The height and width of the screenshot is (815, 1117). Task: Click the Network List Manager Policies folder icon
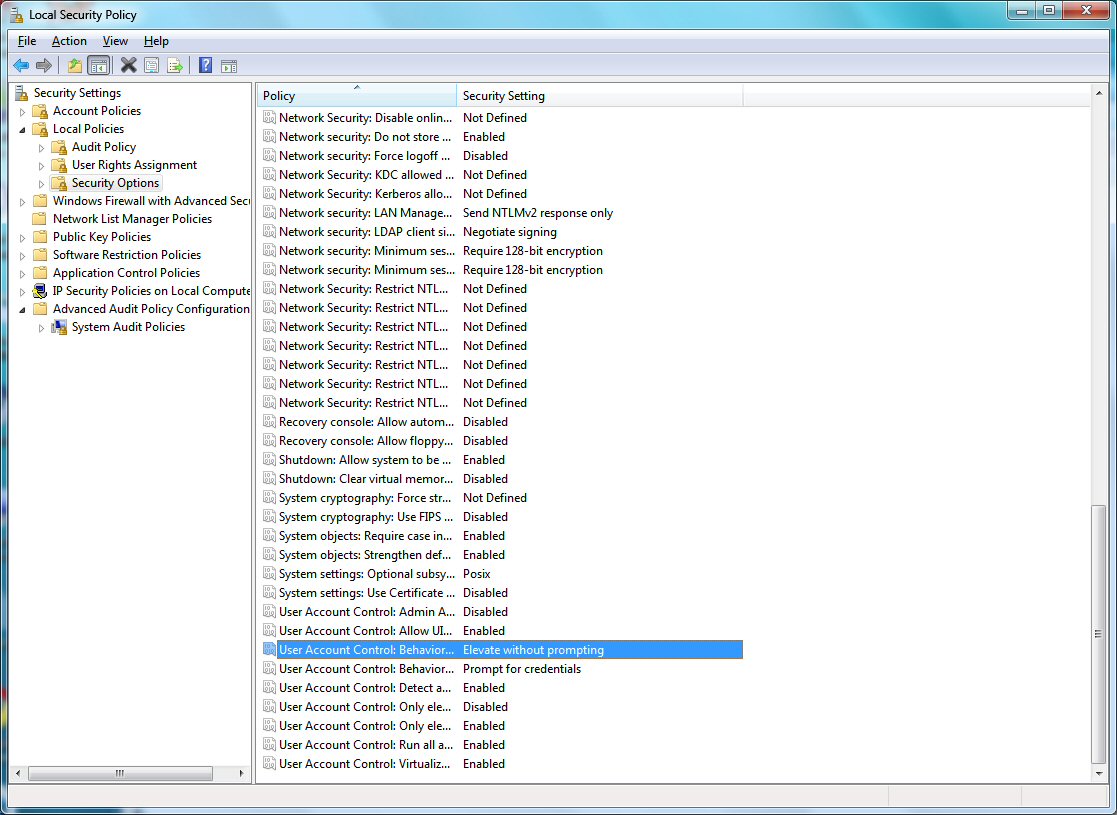click(41, 219)
